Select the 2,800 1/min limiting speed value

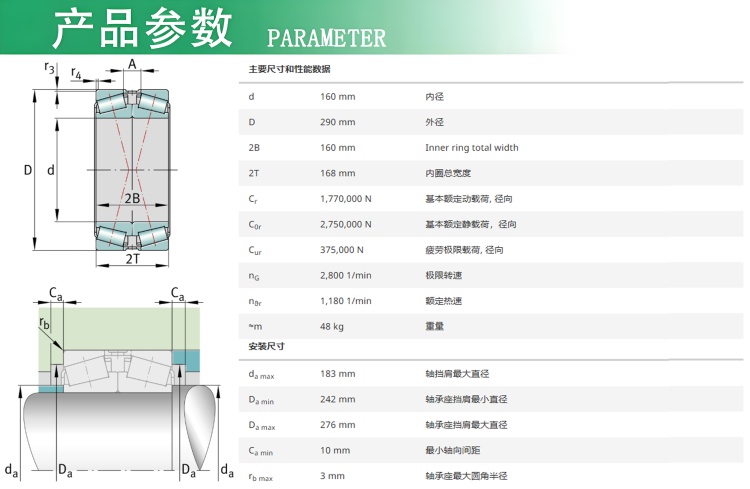coord(345,276)
